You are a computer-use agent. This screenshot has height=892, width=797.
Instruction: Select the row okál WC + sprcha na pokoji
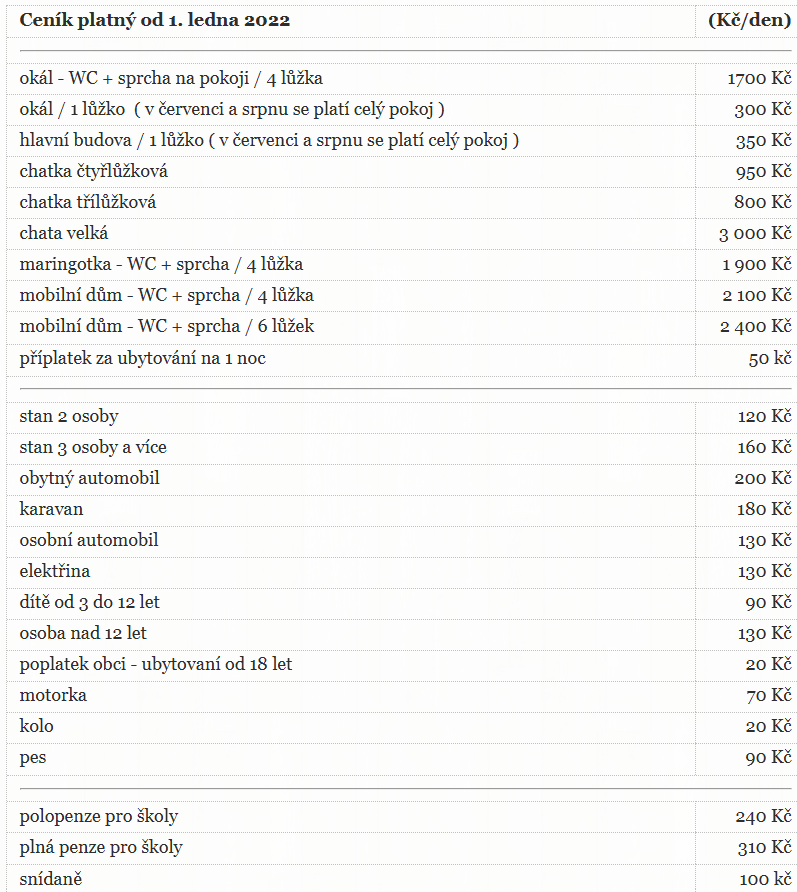coord(402,79)
